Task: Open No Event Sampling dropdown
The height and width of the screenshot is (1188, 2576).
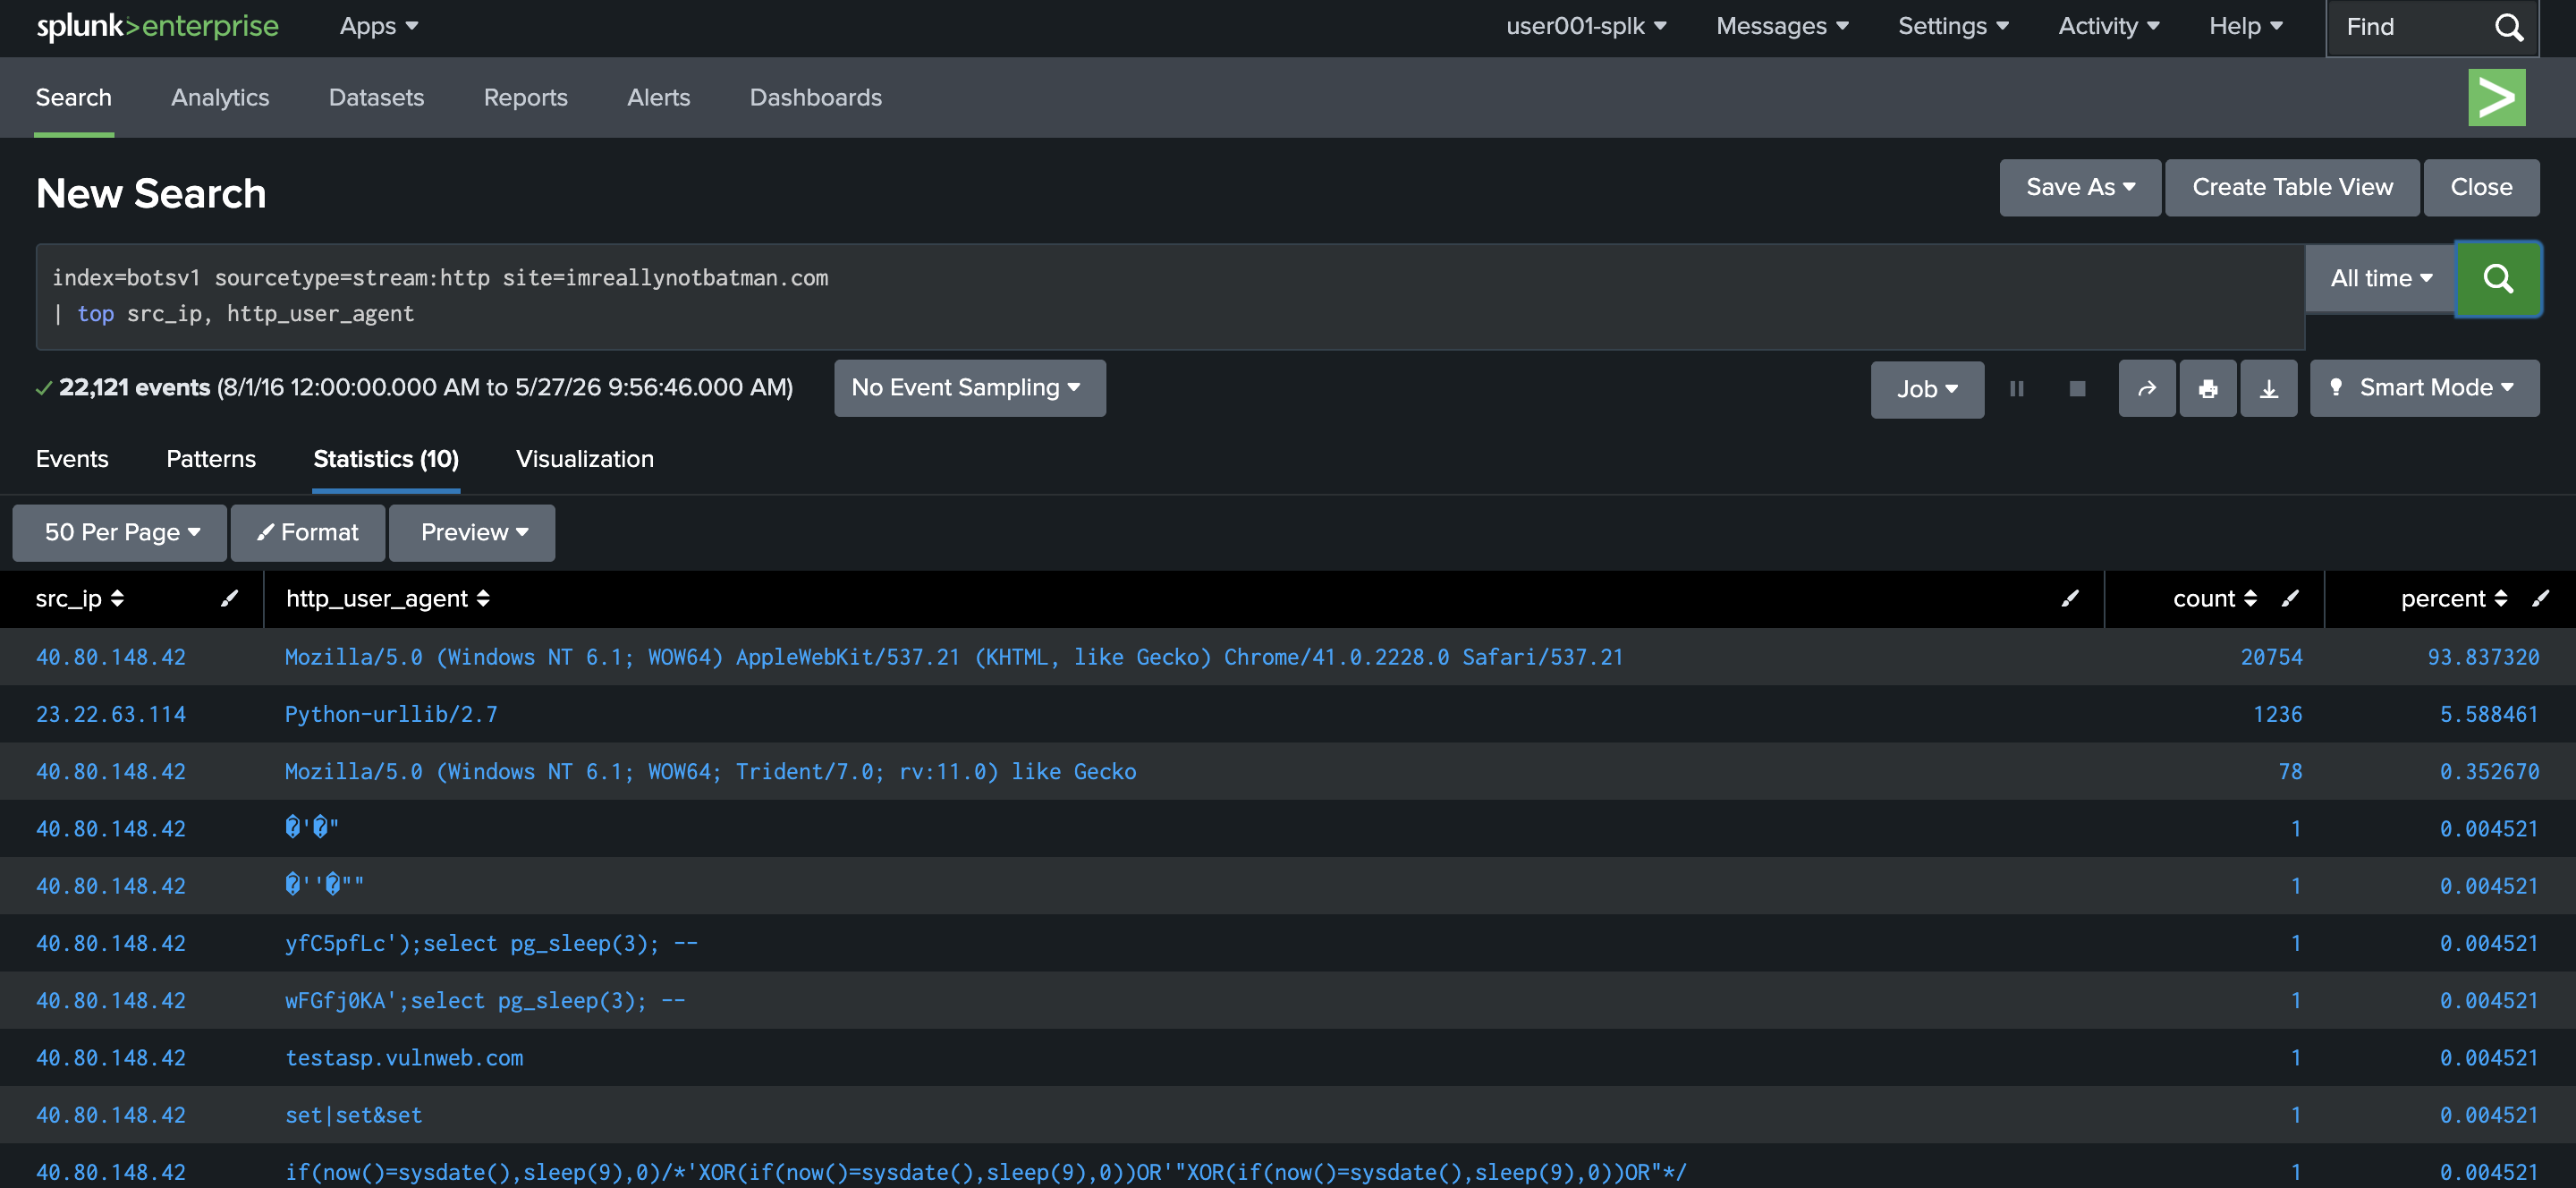Action: coord(969,388)
